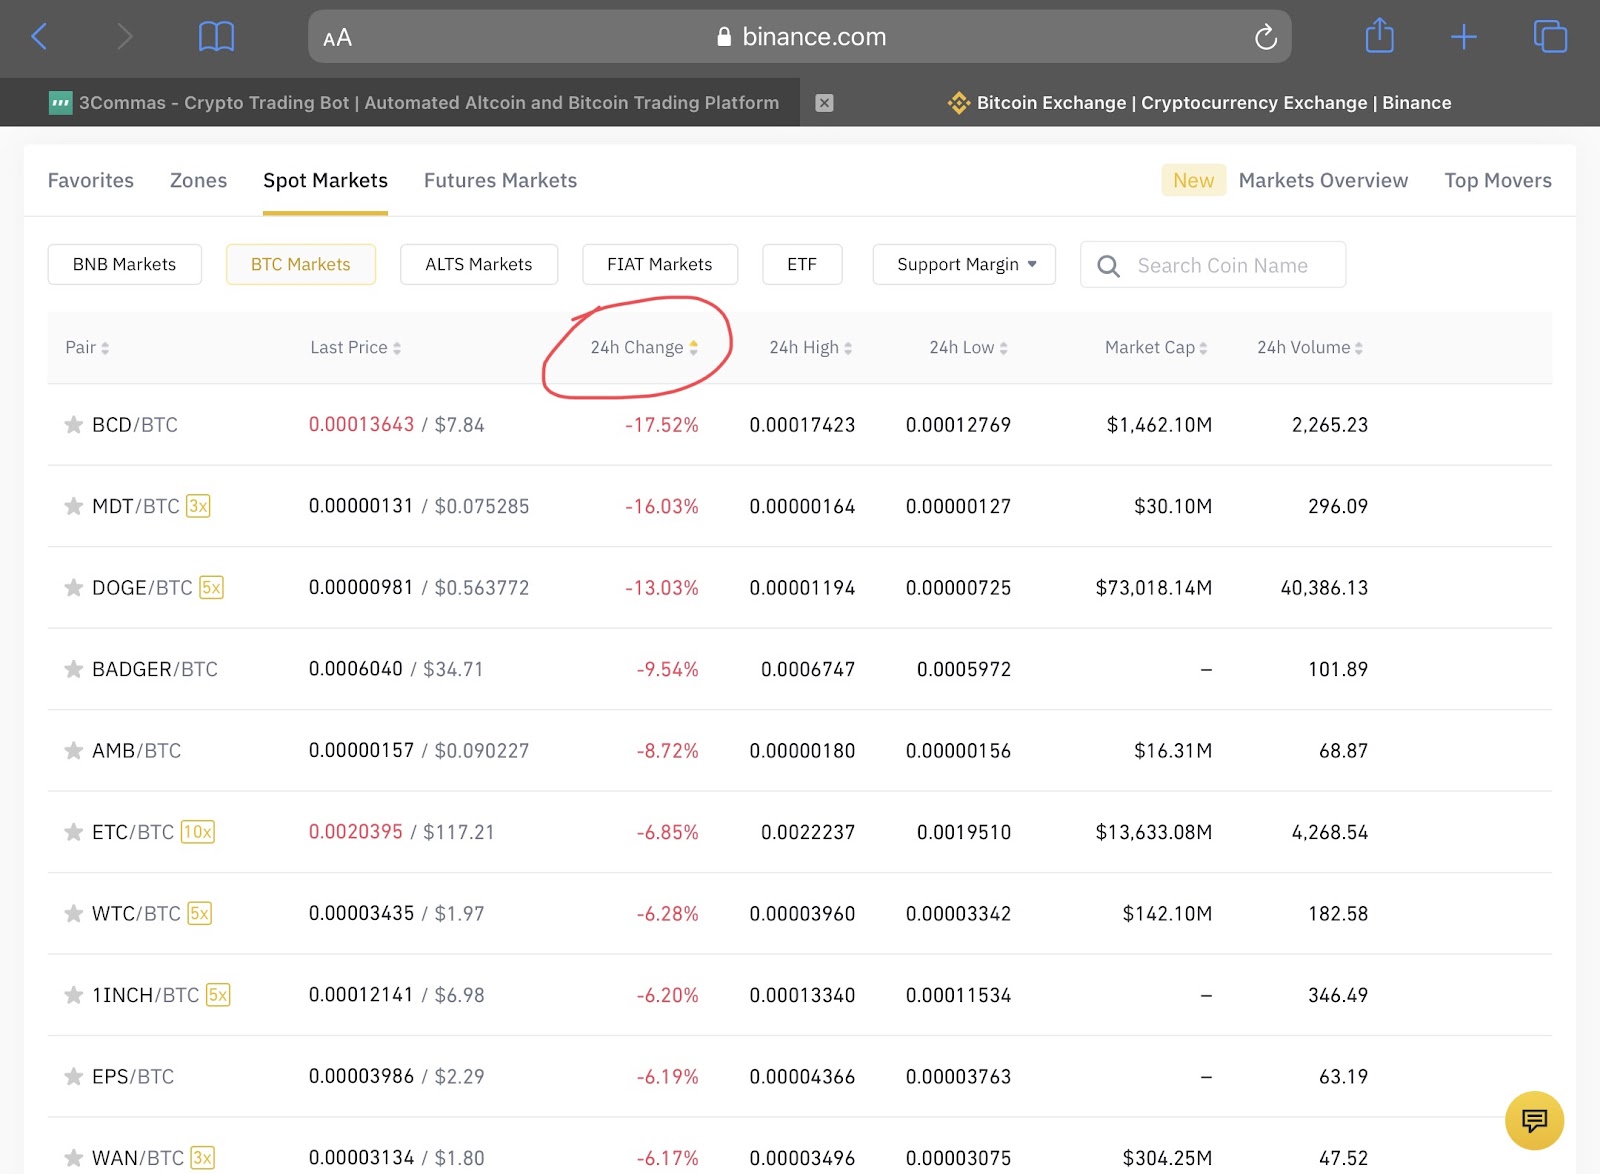Open the Zones tab
Viewport: 1600px width, 1174px height.
198,180
